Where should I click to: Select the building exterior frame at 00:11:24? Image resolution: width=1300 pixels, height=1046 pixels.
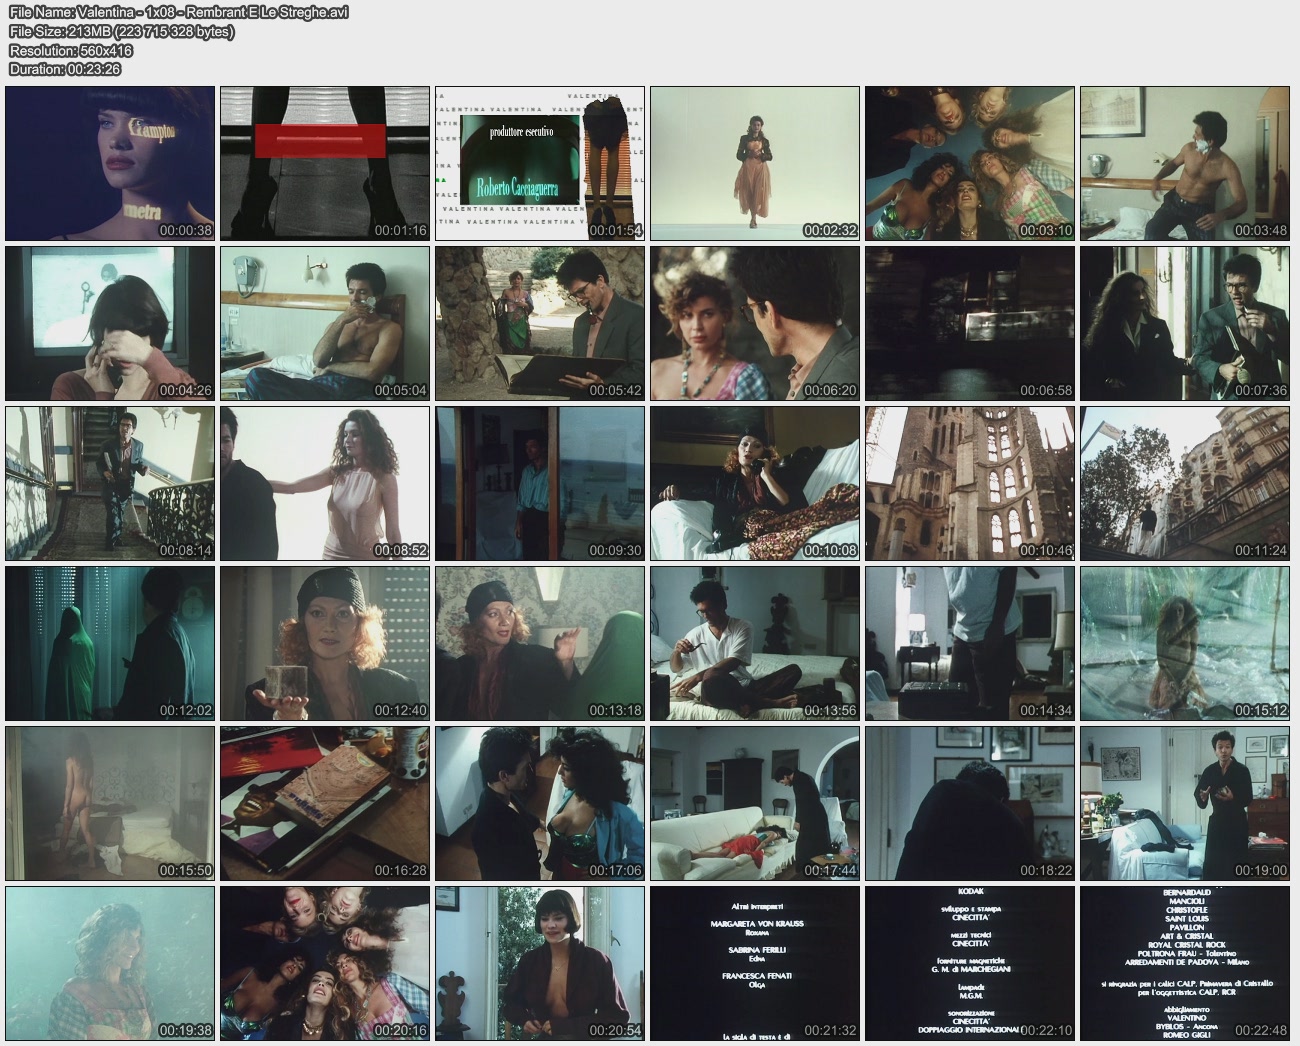pyautogui.click(x=1185, y=483)
